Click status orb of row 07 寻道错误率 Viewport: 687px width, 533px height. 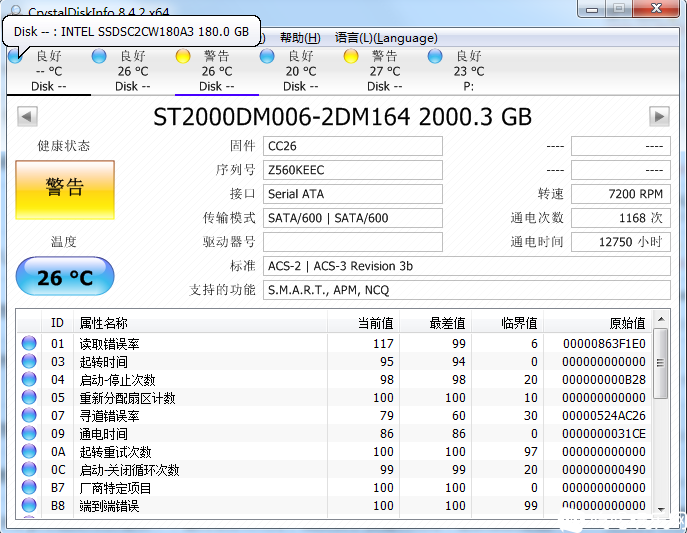tap(29, 415)
